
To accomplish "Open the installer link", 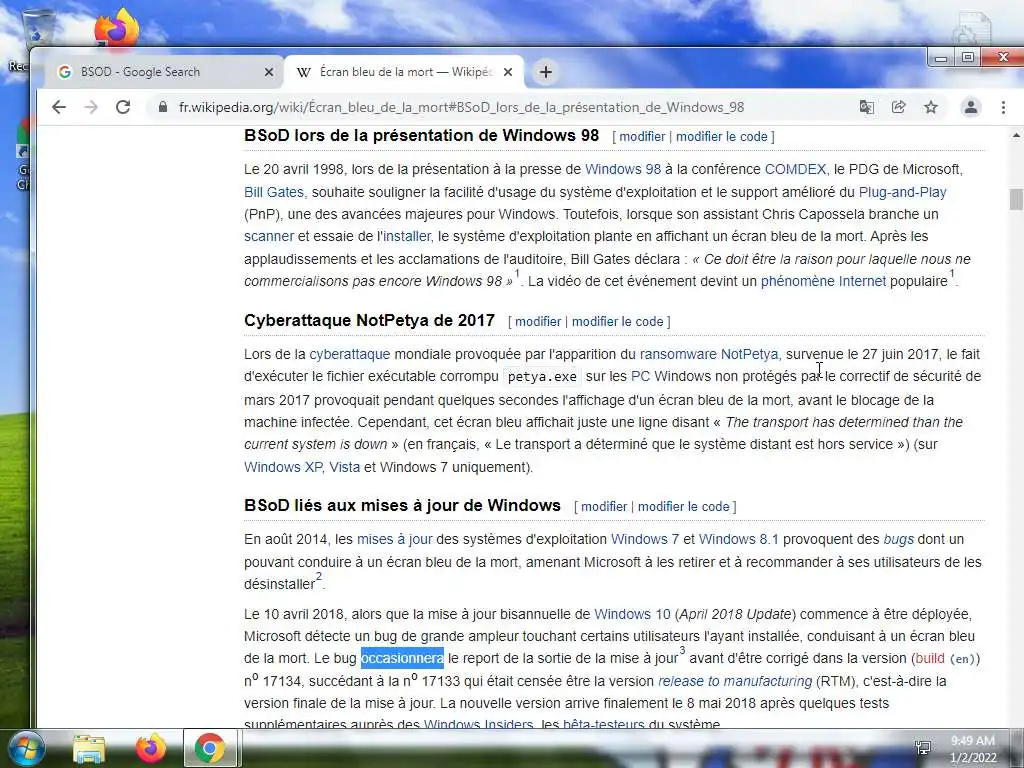I will pos(407,236).
